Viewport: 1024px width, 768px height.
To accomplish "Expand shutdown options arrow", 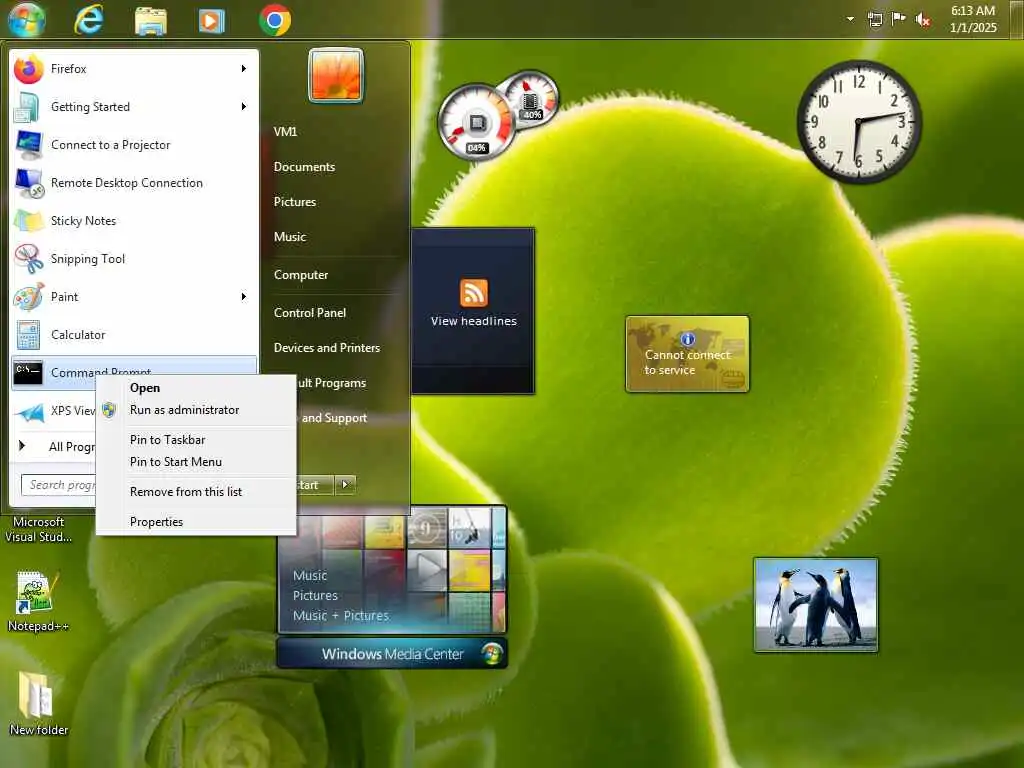I will pos(345,485).
